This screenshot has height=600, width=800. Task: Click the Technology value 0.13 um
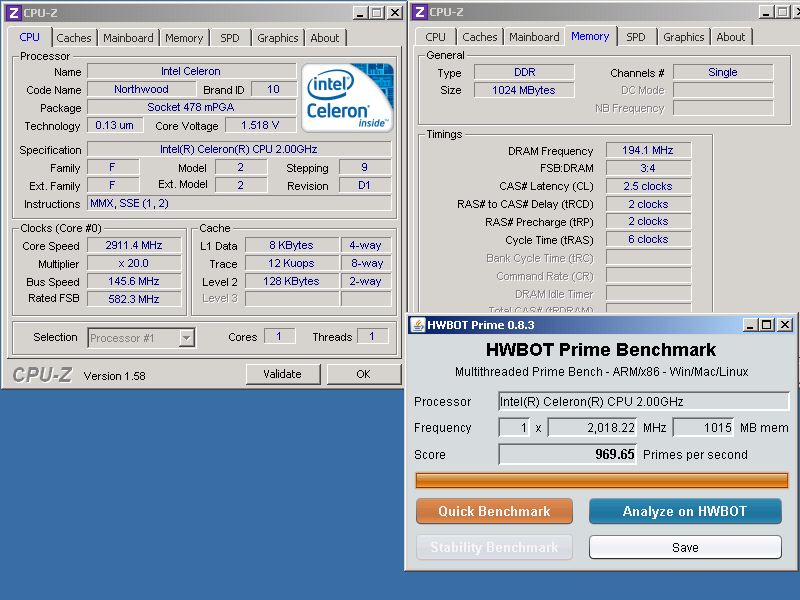click(x=115, y=126)
